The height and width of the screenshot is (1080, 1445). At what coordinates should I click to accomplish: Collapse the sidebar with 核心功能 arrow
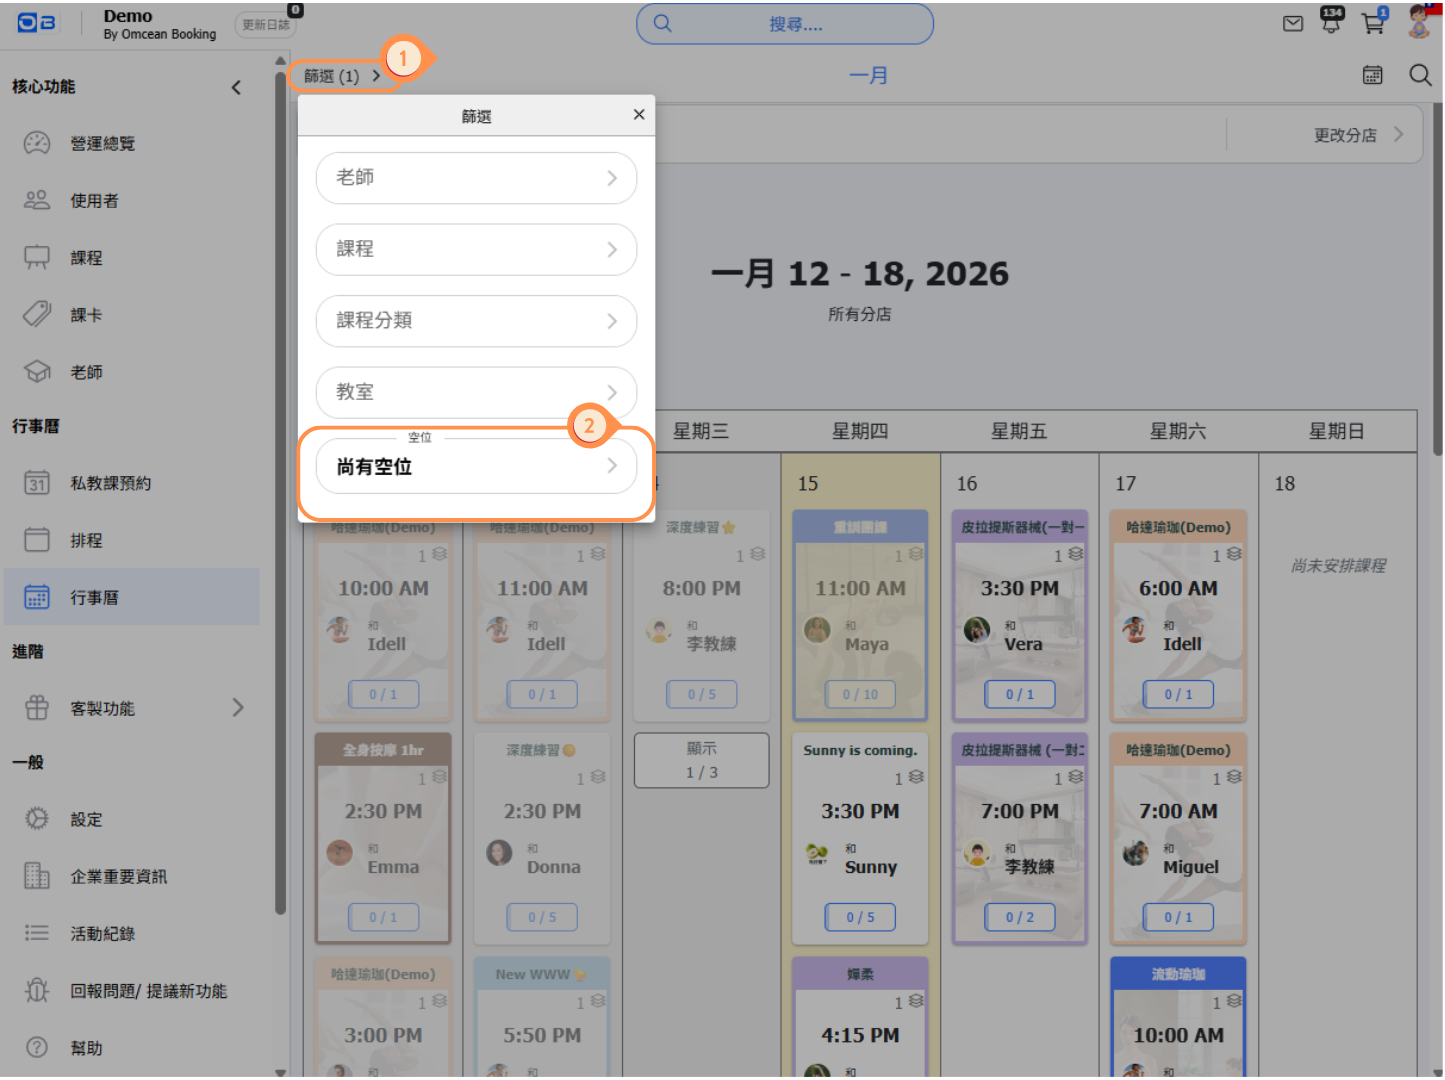coord(236,87)
